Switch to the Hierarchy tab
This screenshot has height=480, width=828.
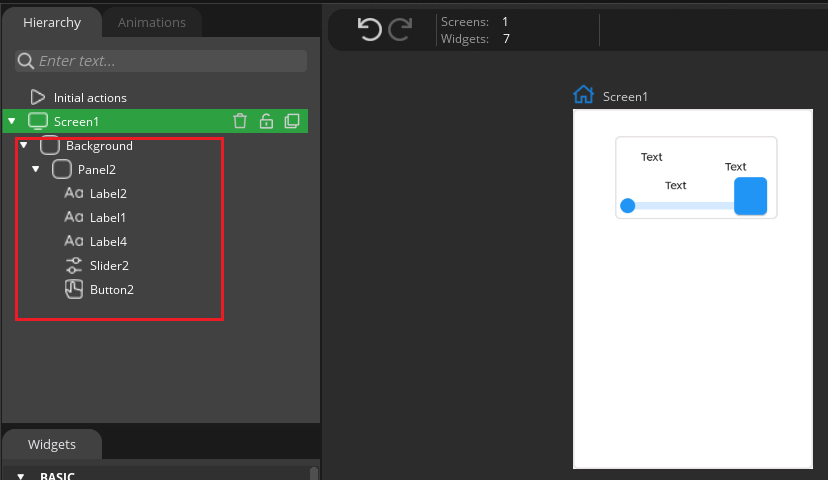pyautogui.click(x=52, y=22)
